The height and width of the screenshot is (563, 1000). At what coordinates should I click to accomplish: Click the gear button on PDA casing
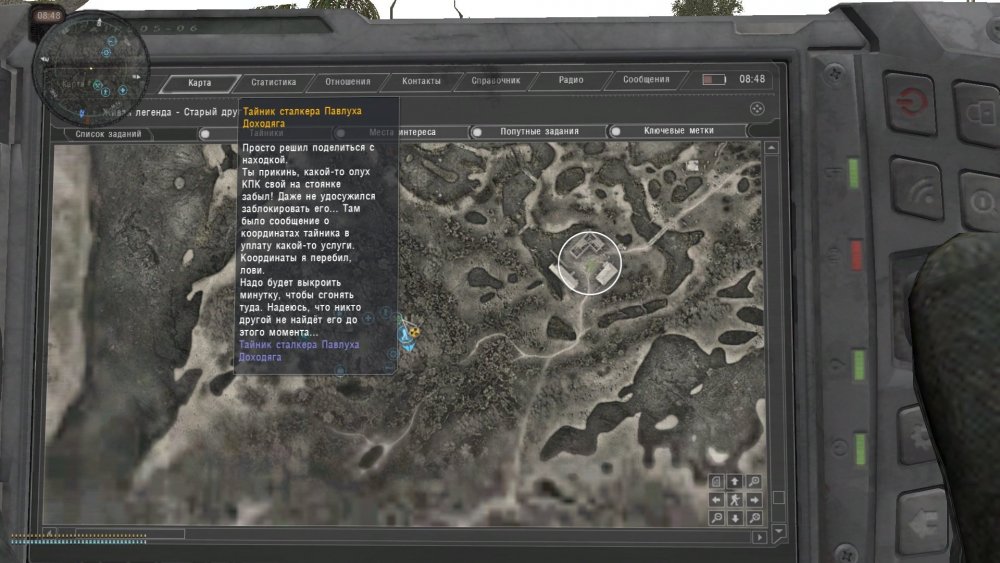point(918,435)
